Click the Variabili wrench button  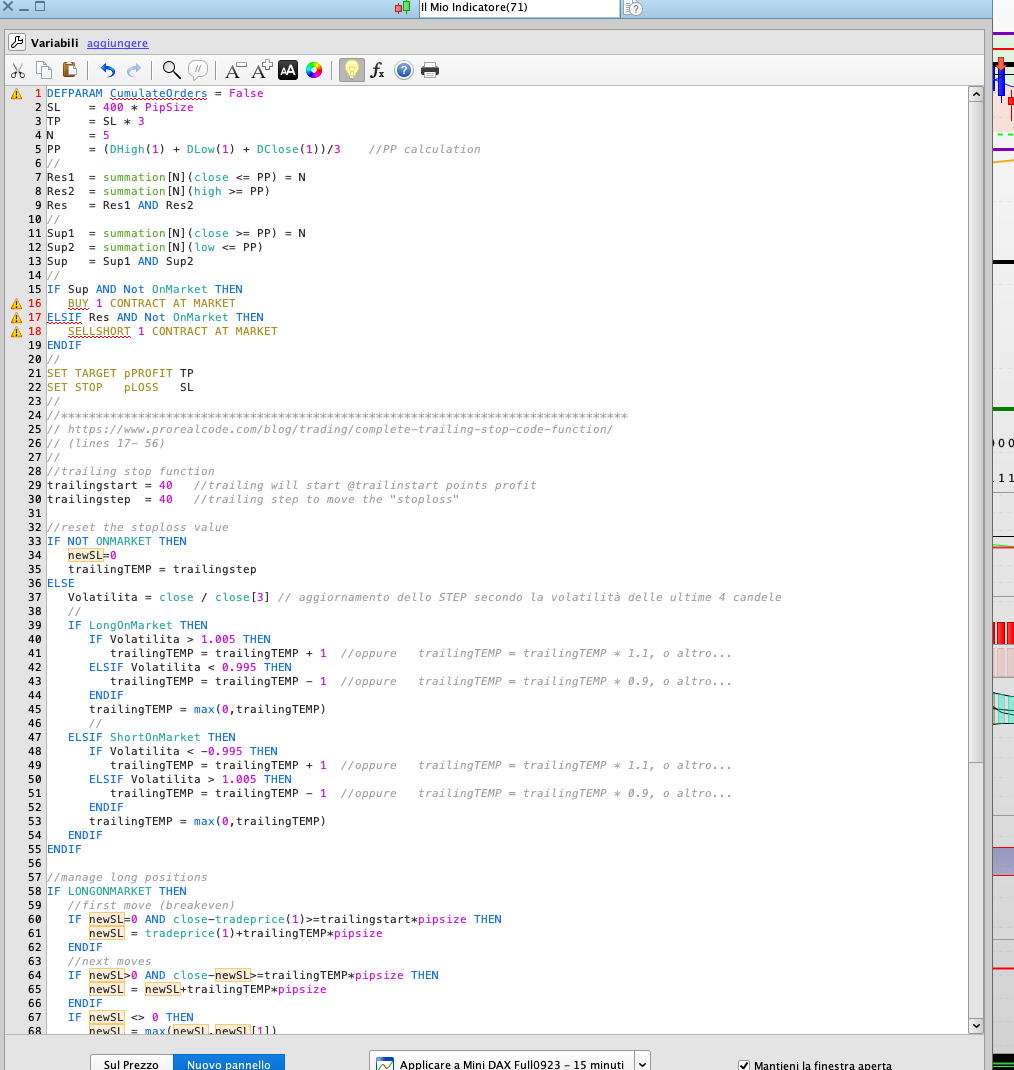pos(17,43)
